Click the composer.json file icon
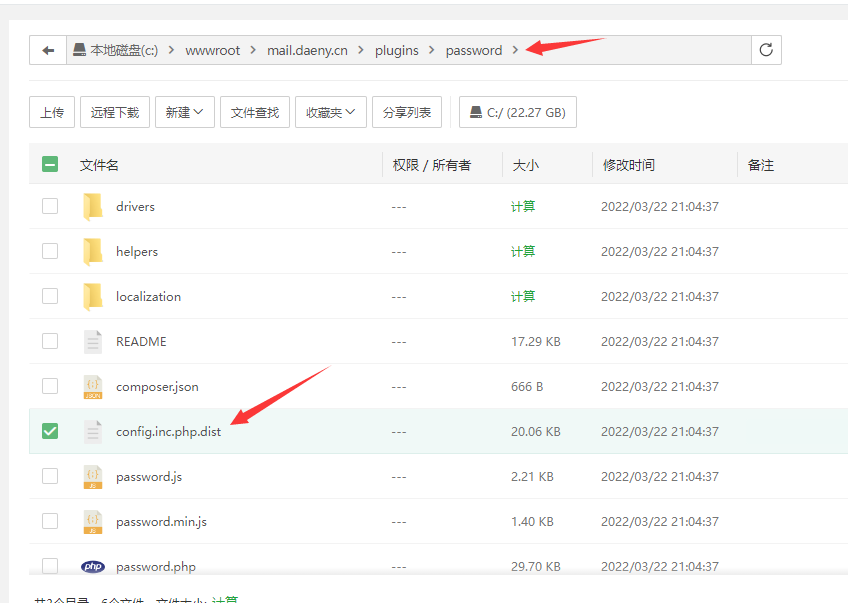 coord(93,387)
